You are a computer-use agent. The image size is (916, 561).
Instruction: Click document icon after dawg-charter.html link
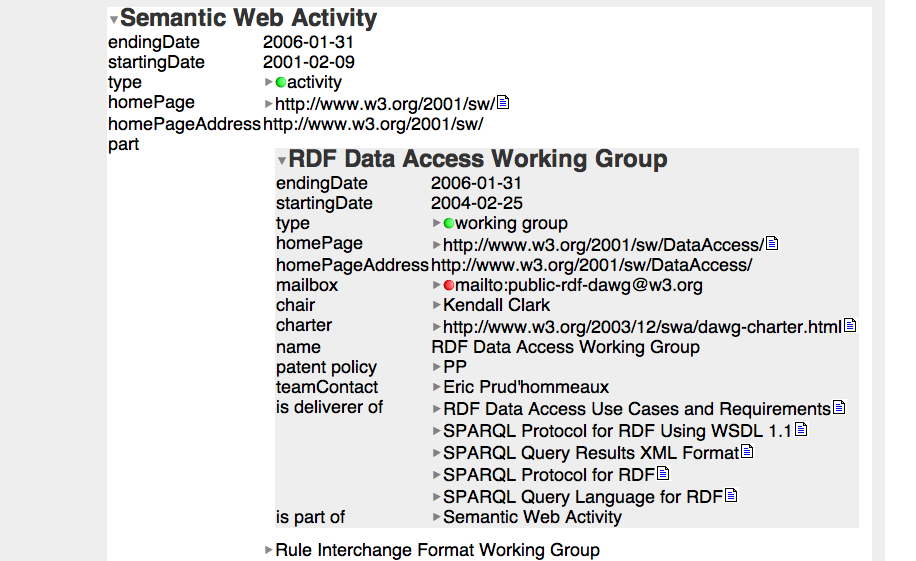[850, 326]
